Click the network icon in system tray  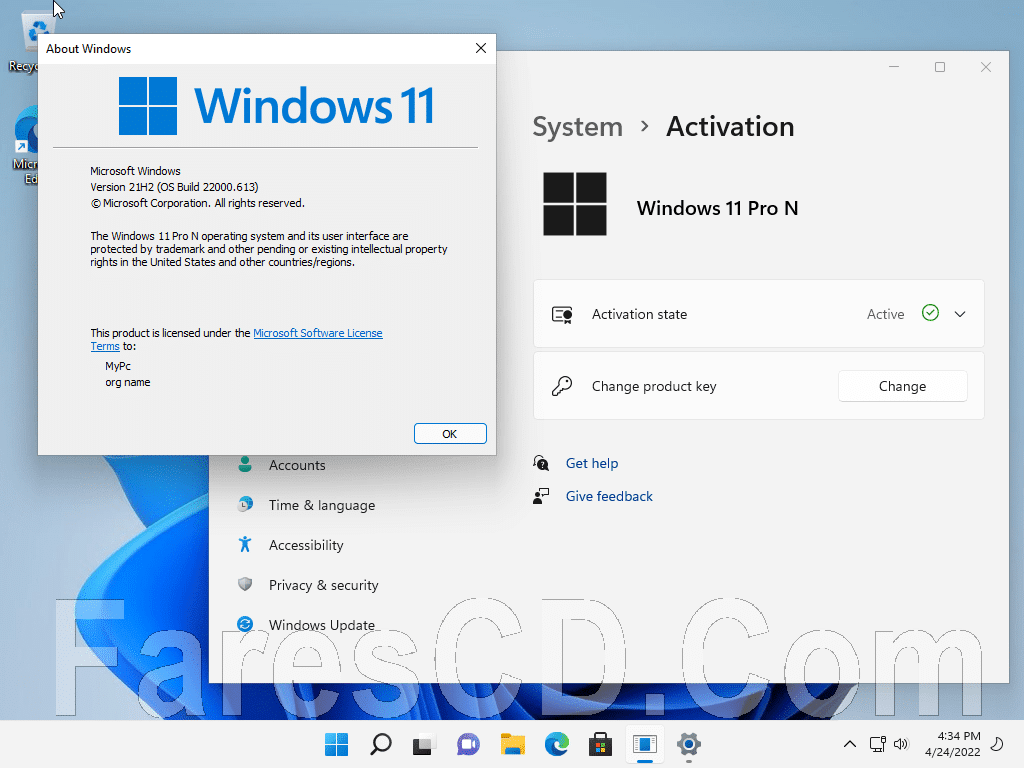pyautogui.click(x=878, y=744)
